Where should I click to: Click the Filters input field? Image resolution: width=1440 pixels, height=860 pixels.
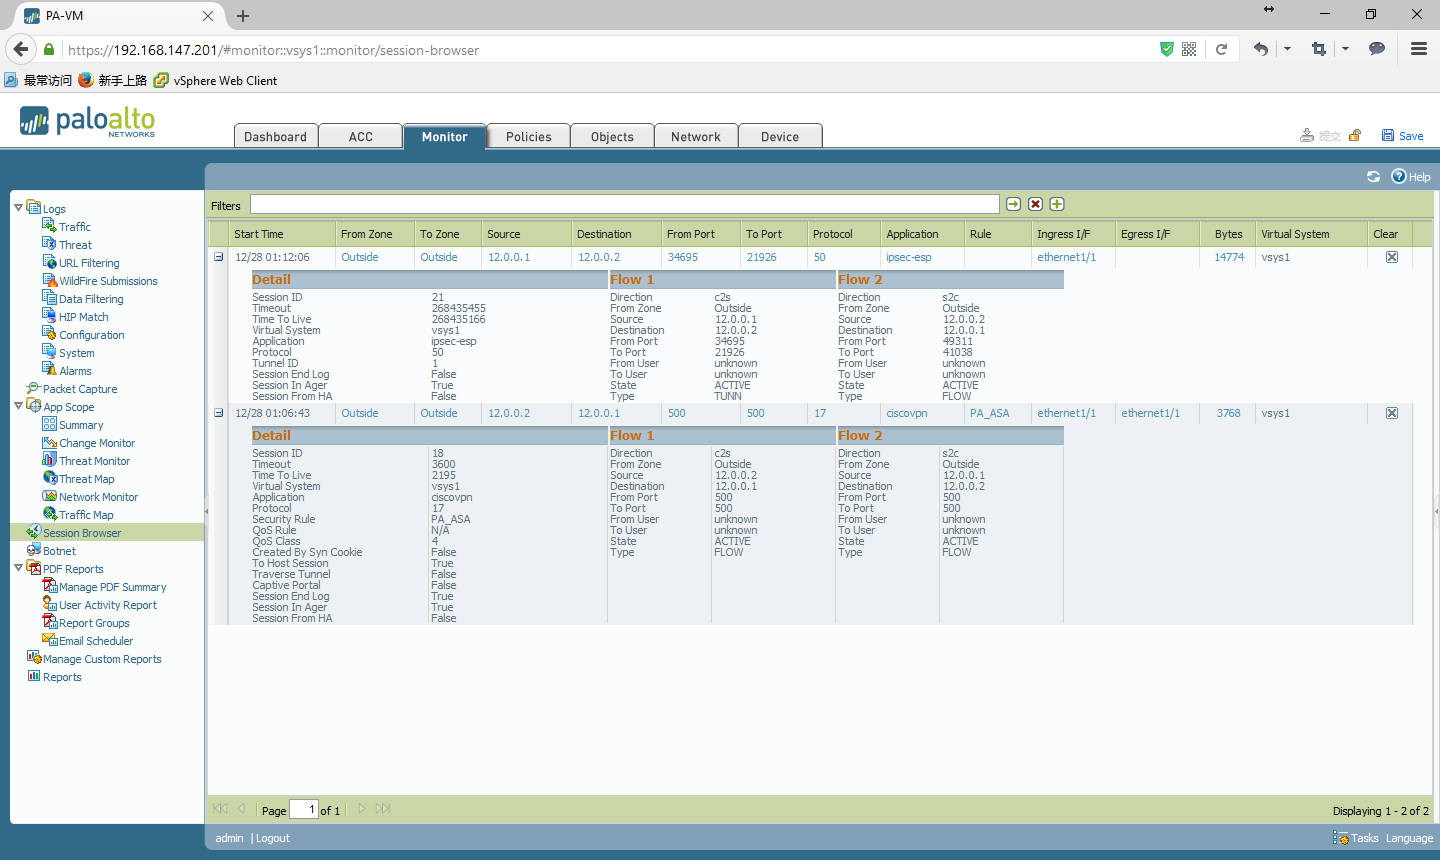[x=625, y=204]
